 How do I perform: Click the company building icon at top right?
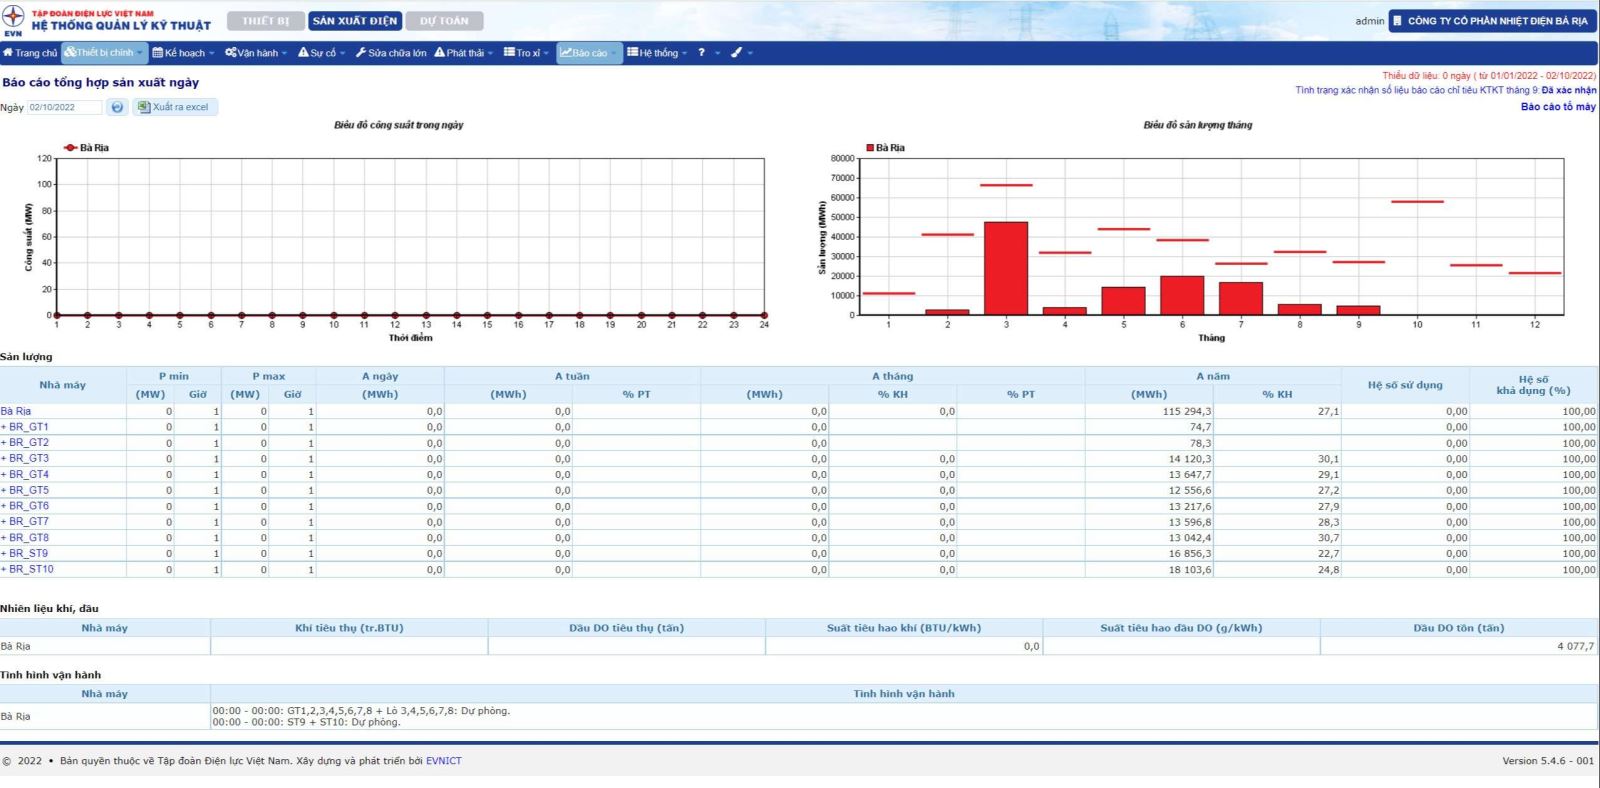coord(1397,20)
